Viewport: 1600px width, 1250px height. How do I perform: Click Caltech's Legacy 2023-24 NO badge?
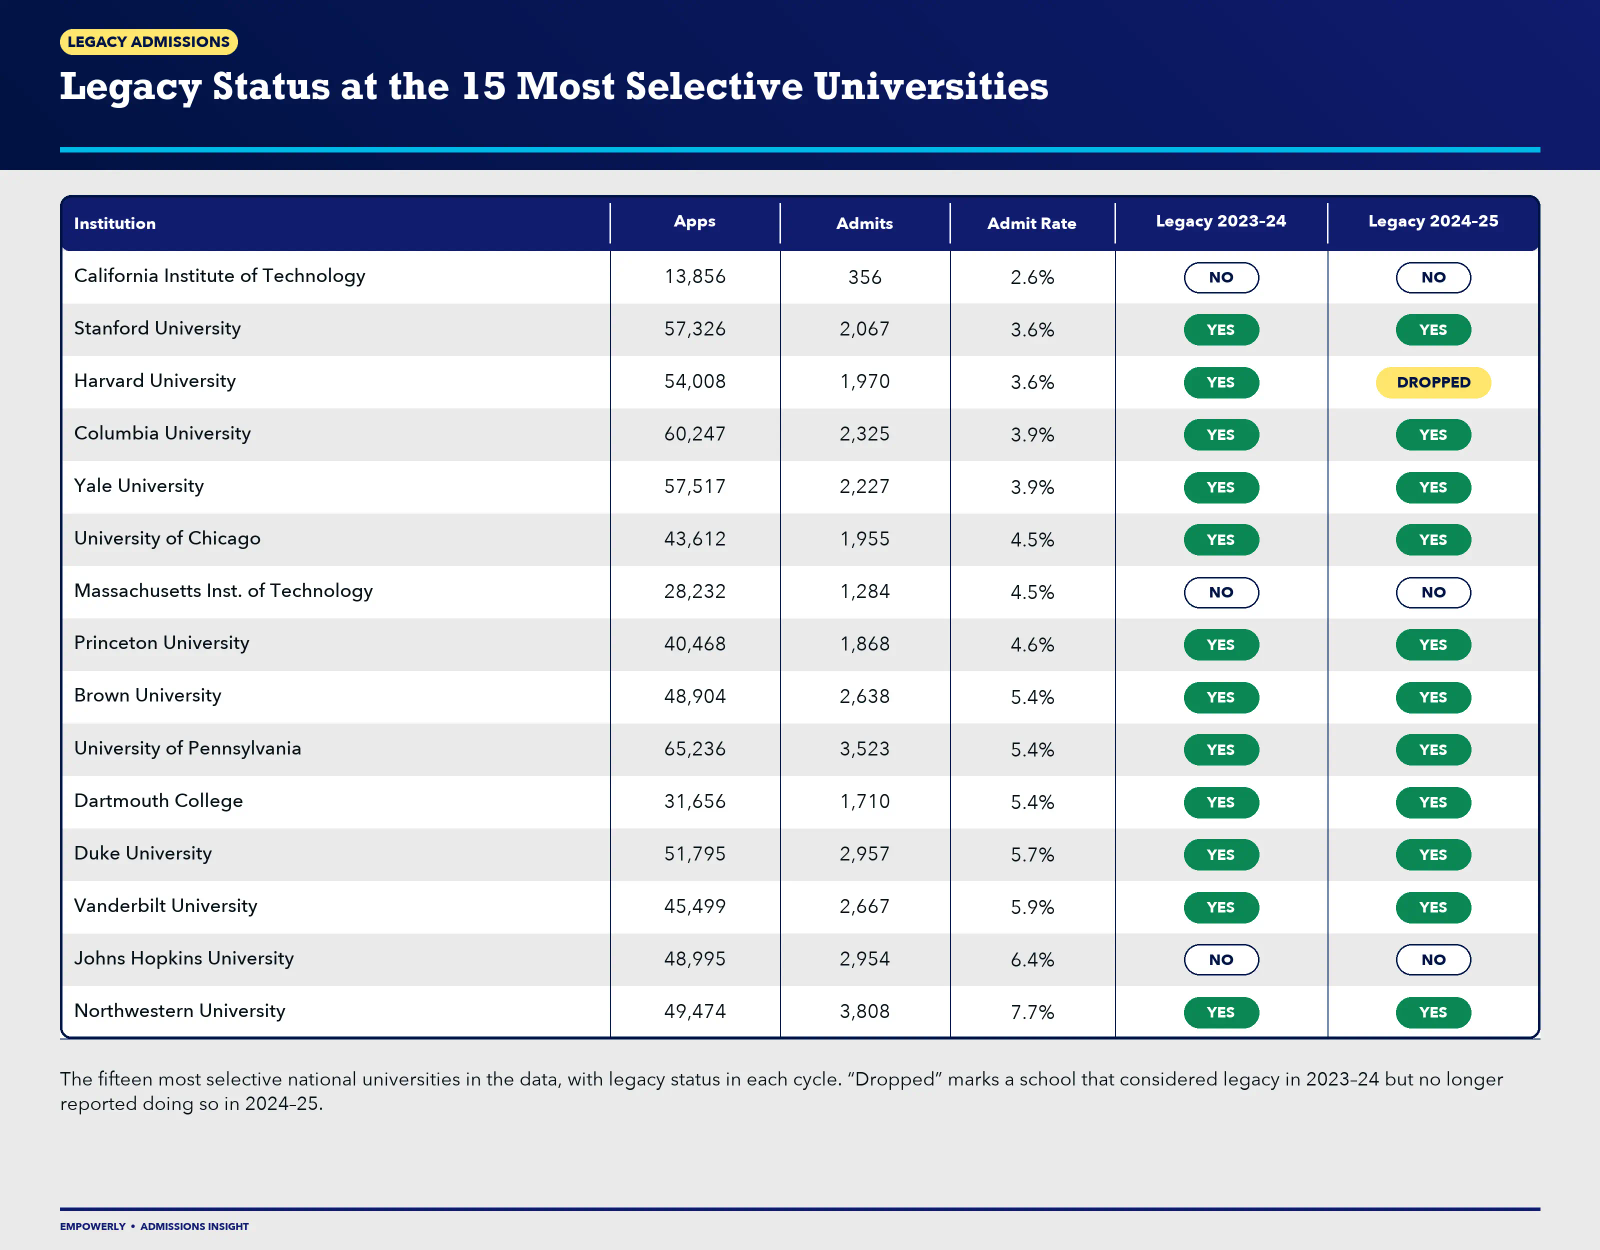1221,278
